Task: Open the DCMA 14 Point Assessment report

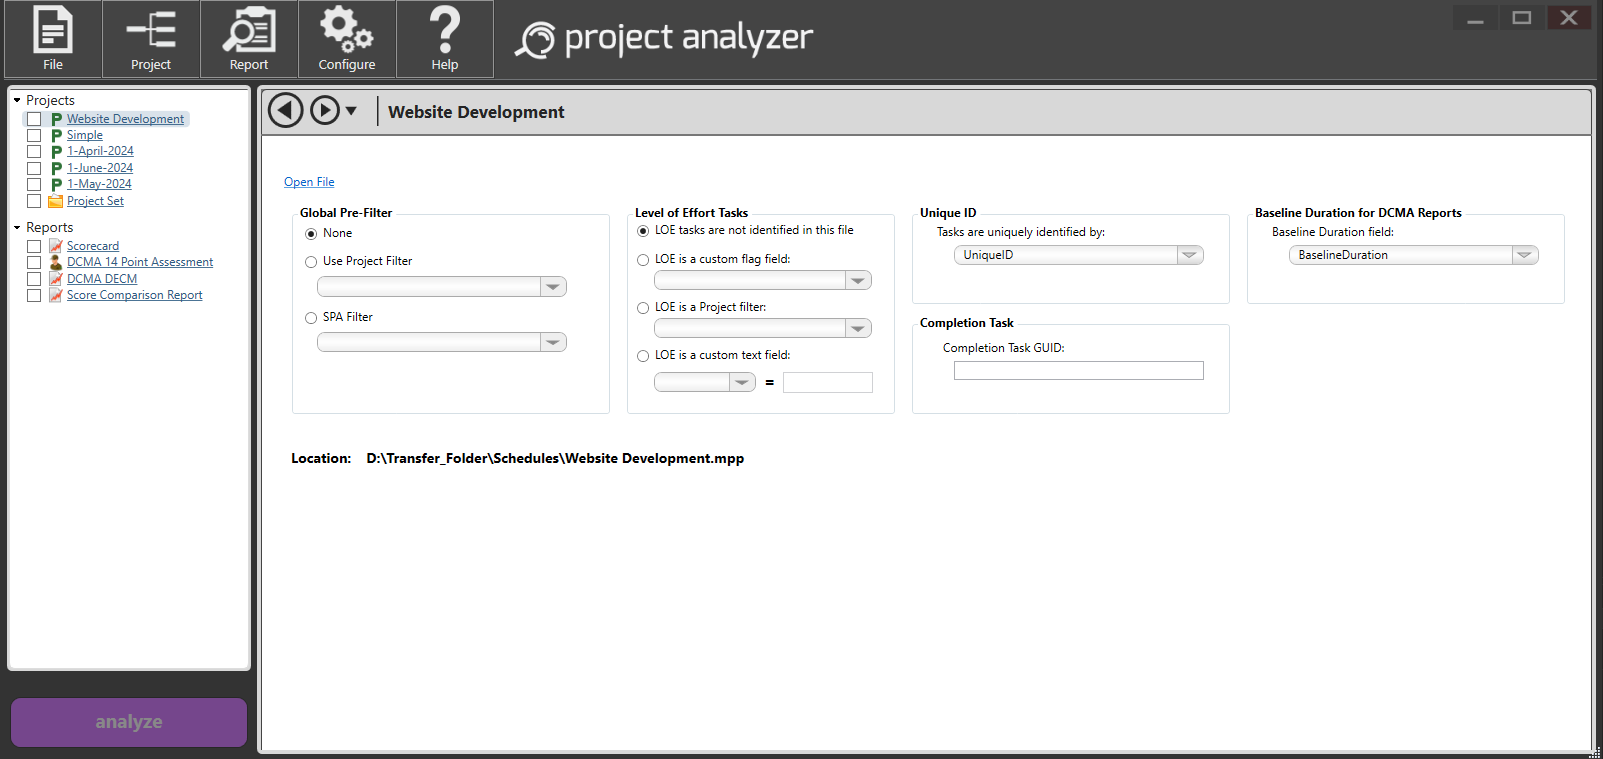Action: (x=140, y=262)
